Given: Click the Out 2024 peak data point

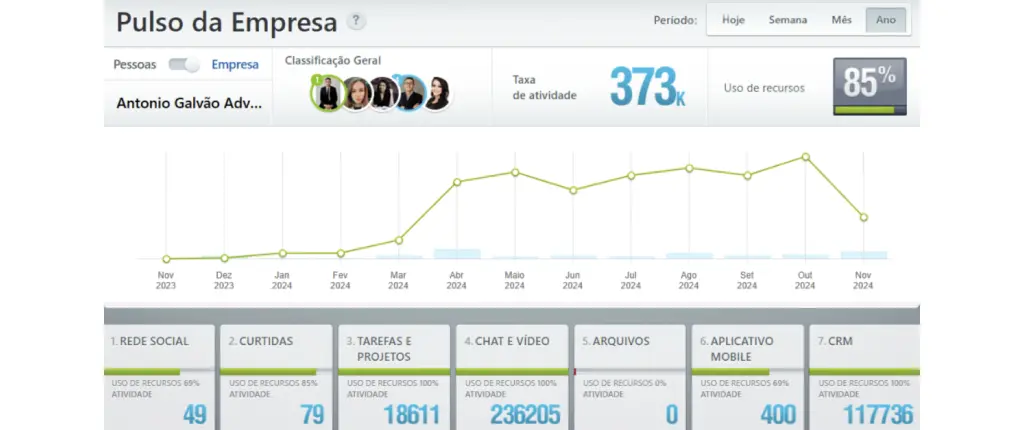Looking at the screenshot, I should tap(805, 157).
